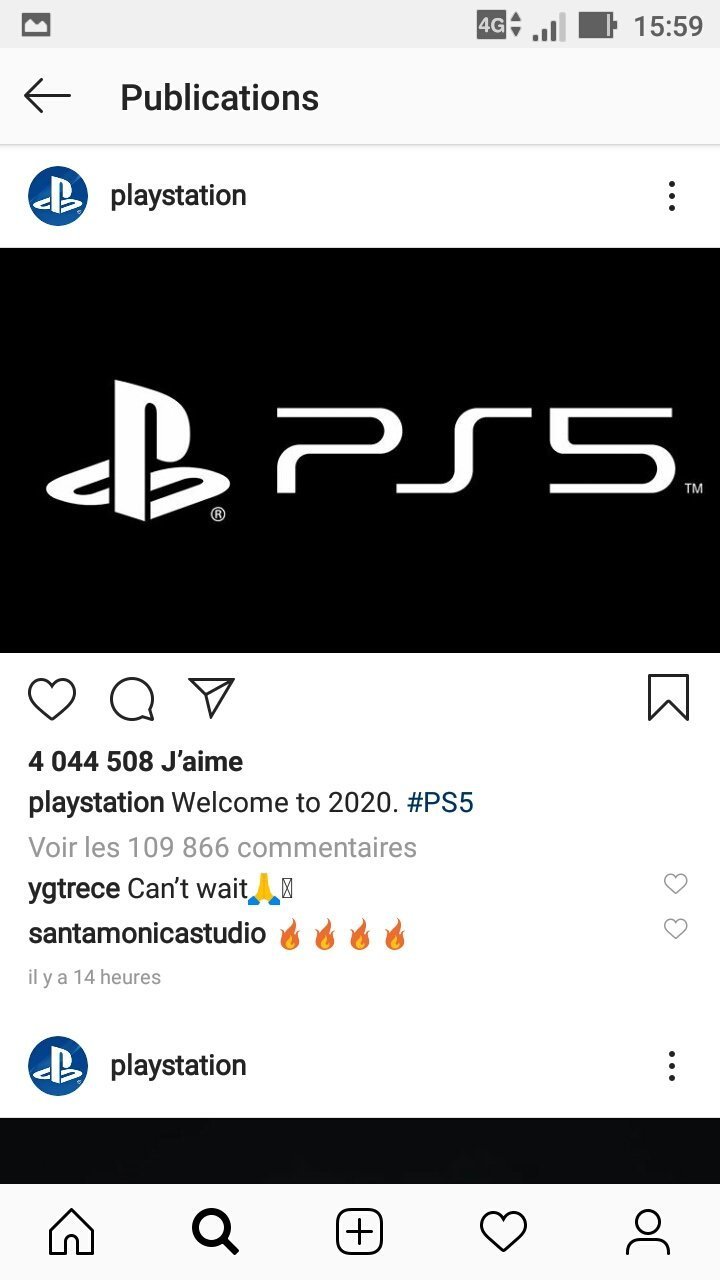Viewport: 720px width, 1280px height.
Task: View all 109 866 commentaires
Action: [223, 847]
